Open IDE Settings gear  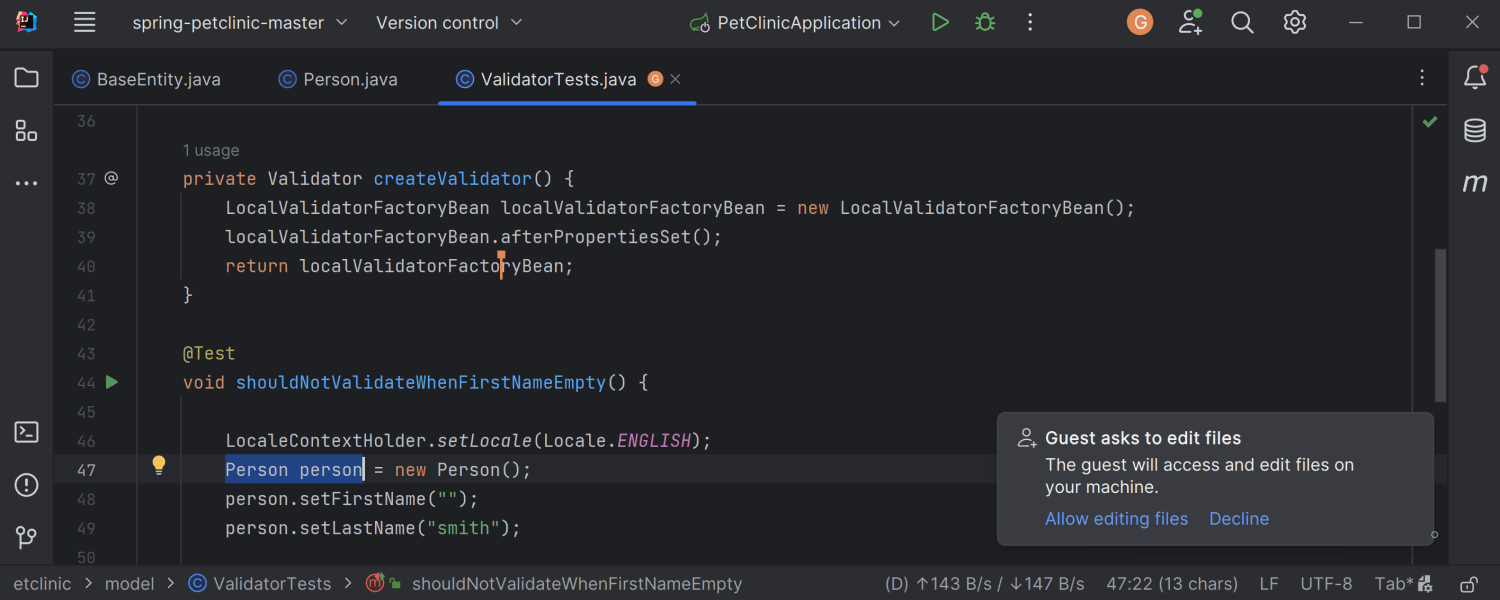pos(1294,22)
